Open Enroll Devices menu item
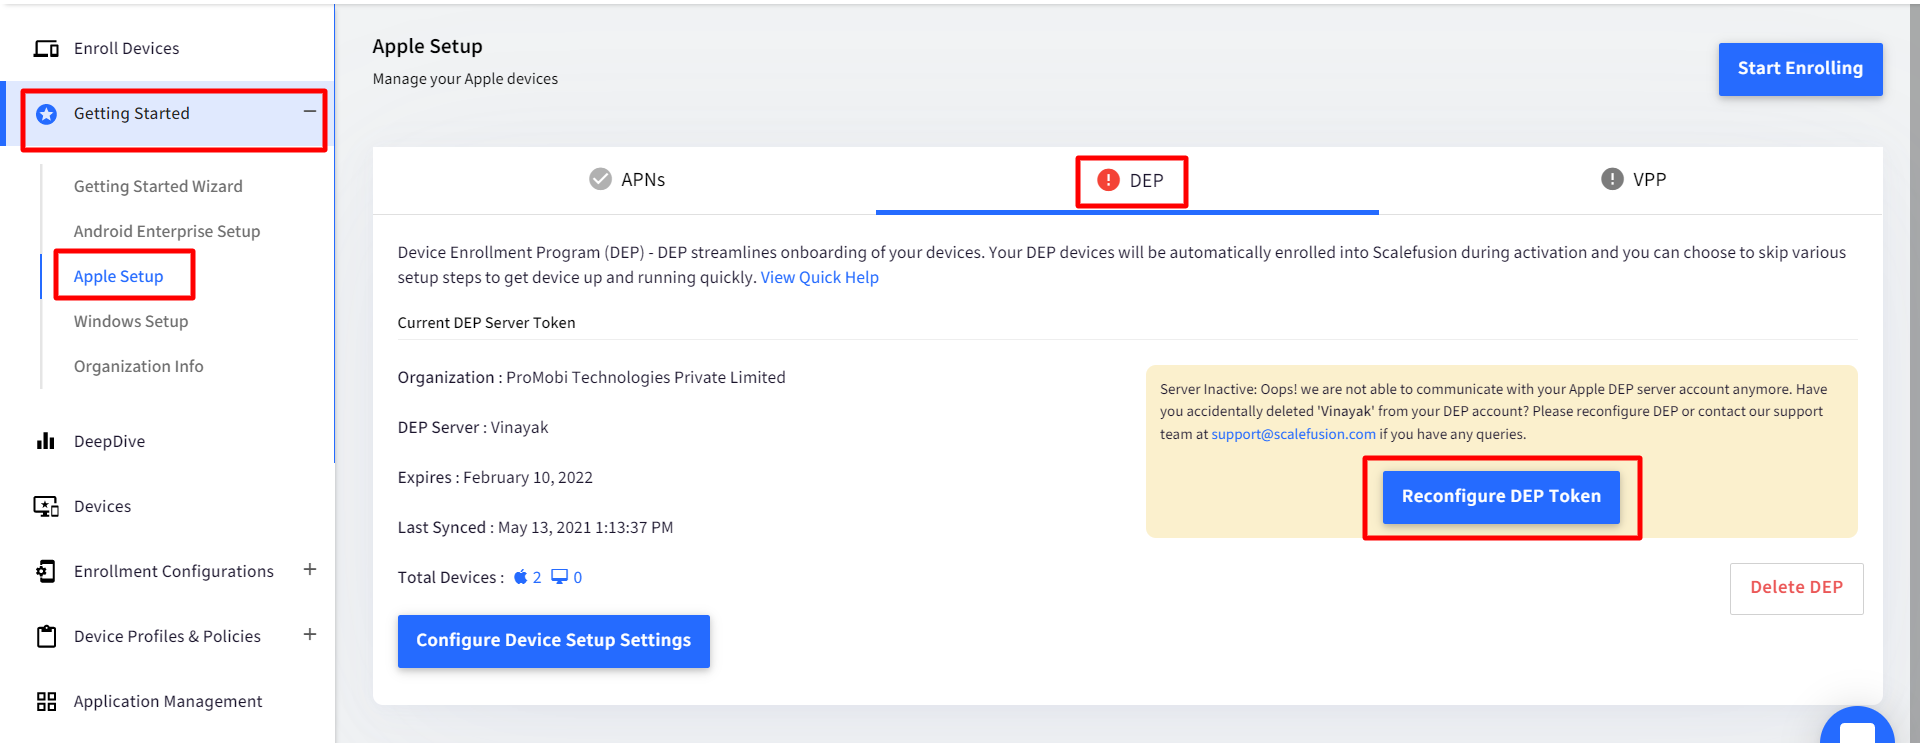The height and width of the screenshot is (743, 1920). point(126,48)
